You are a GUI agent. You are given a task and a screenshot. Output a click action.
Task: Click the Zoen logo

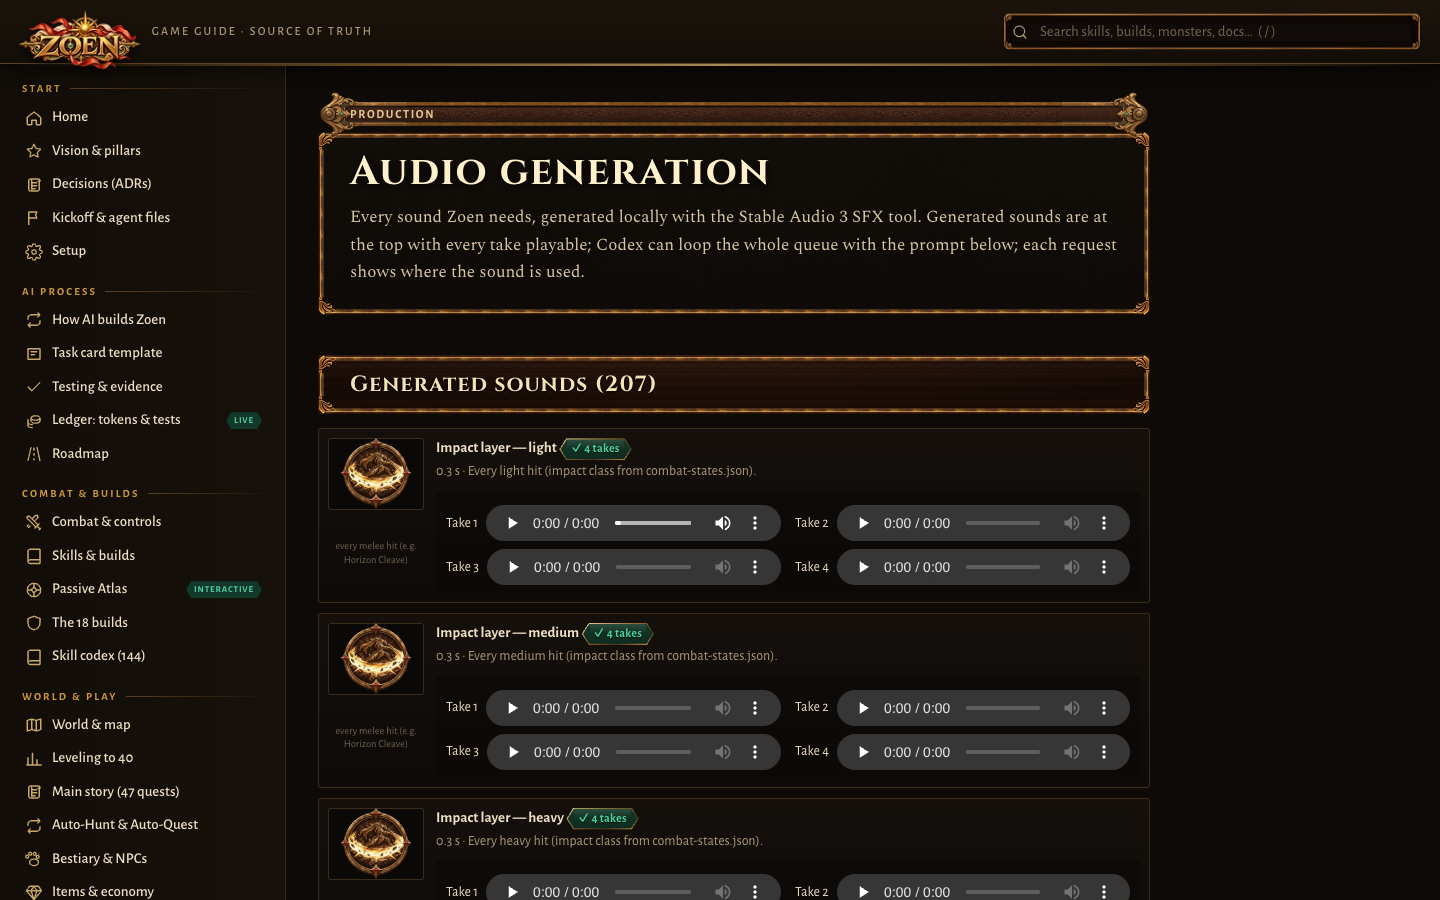(80, 41)
